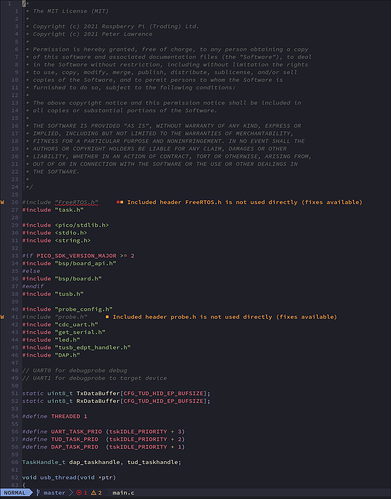Click the NORMAL mode indicator
Image resolution: width=391 pixels, height=499 pixels.
click(x=15, y=493)
